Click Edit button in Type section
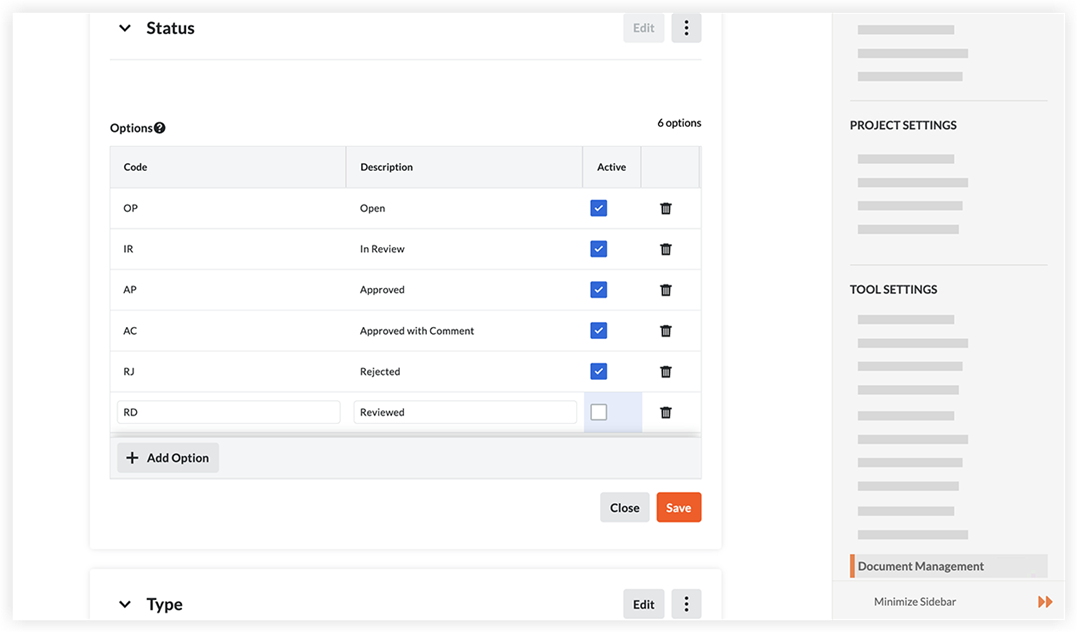Viewport: 1078px width, 633px height. 644,604
